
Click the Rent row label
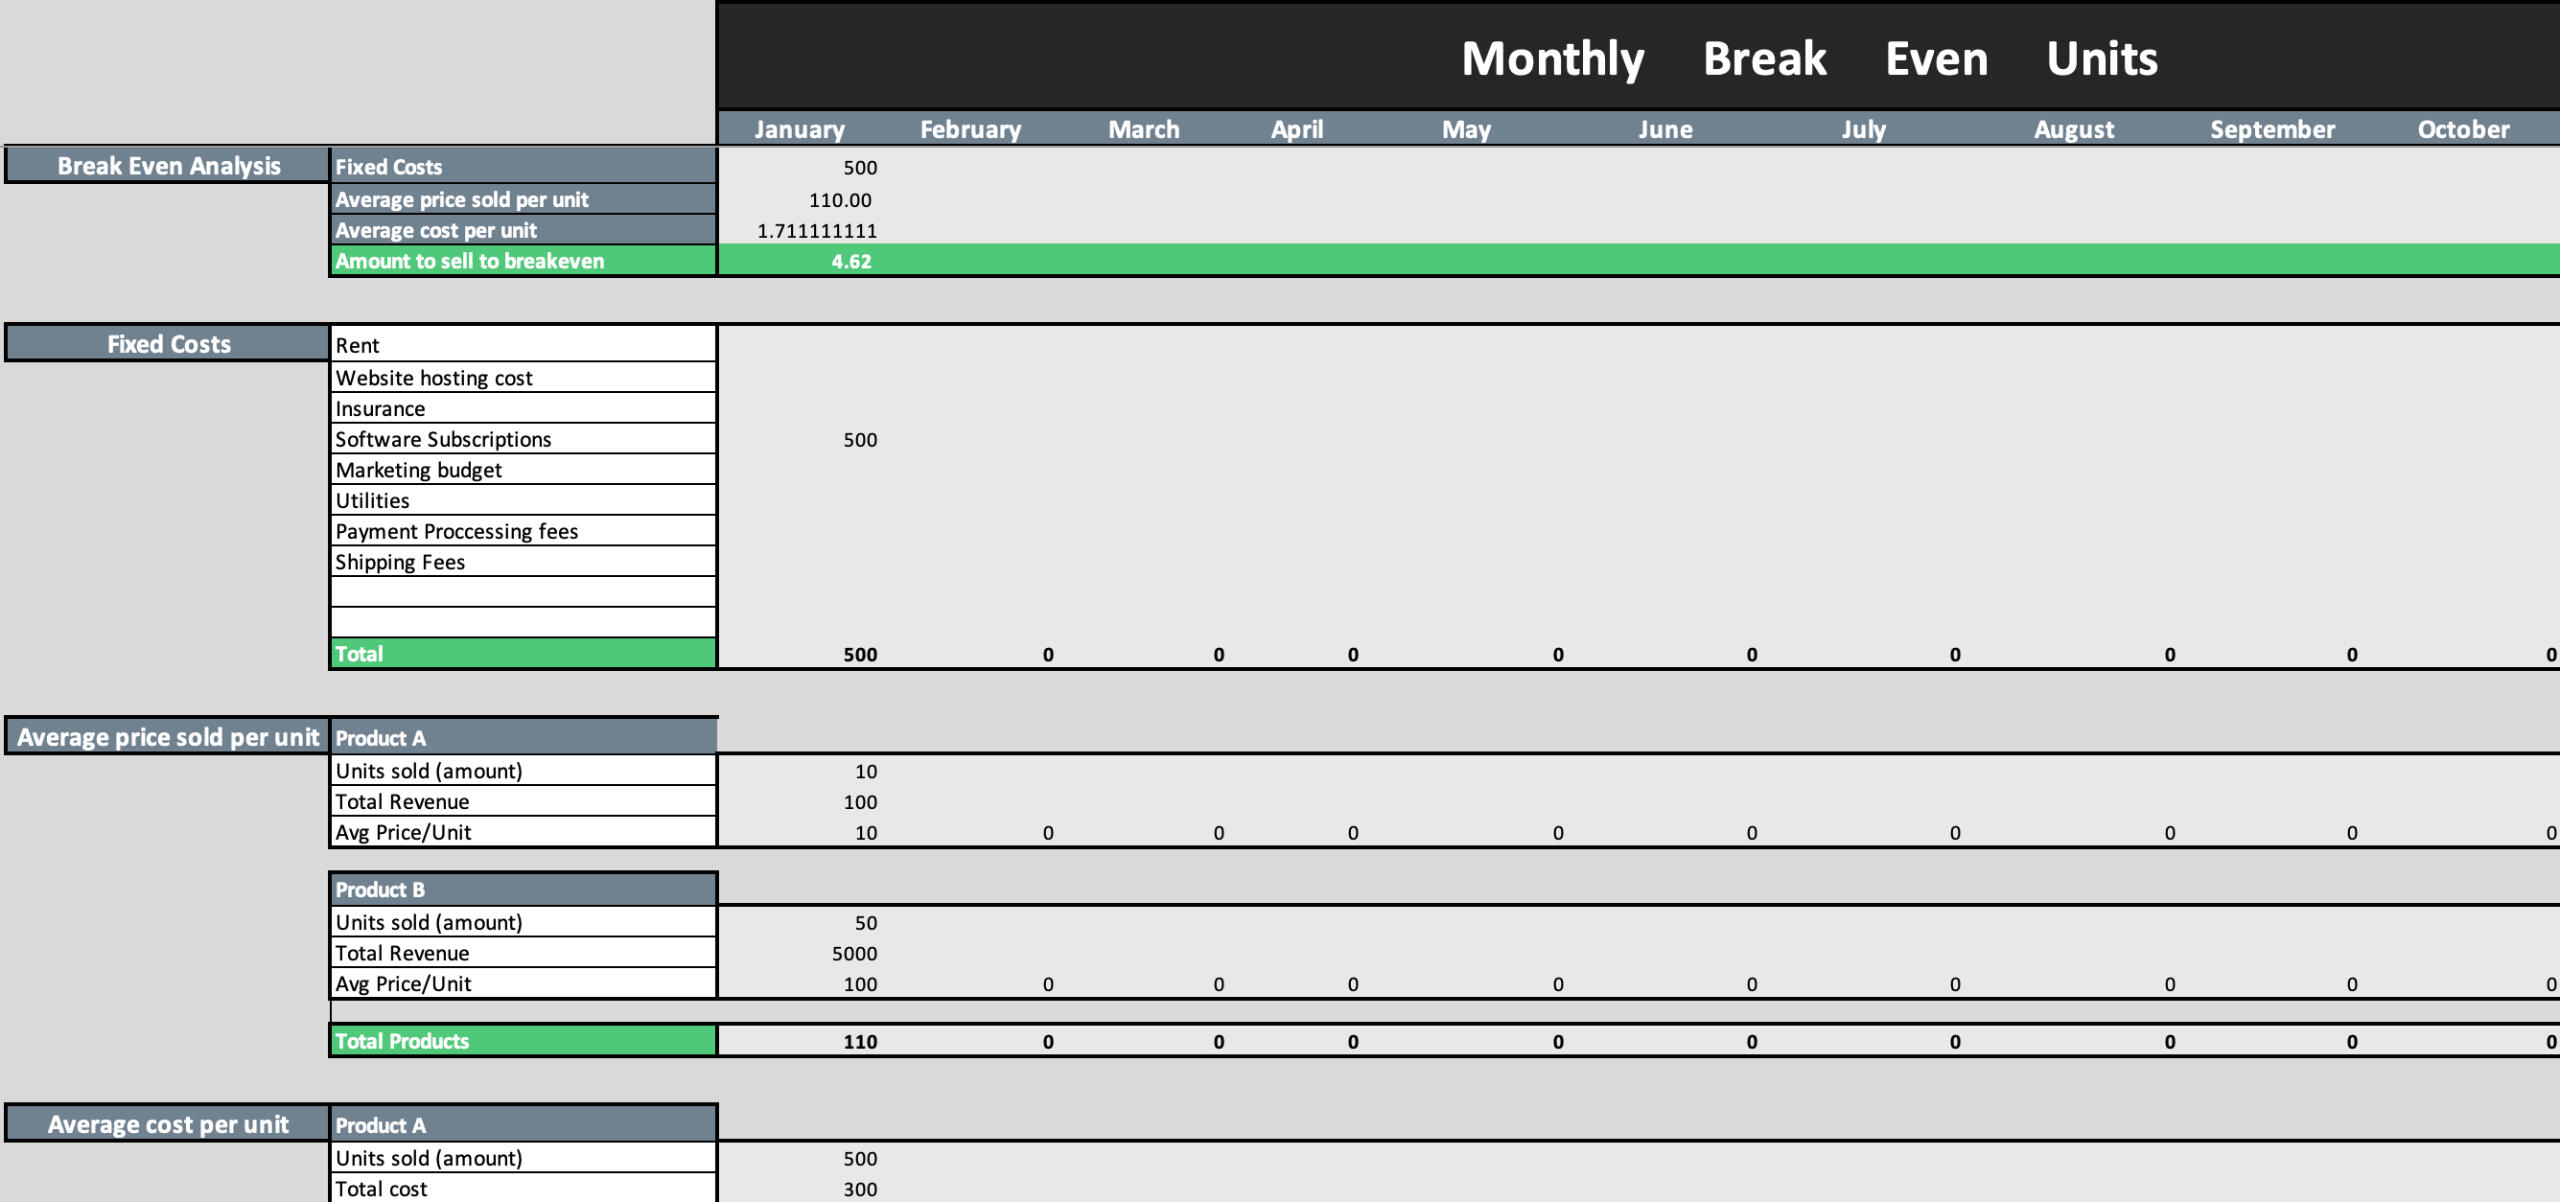[x=358, y=345]
